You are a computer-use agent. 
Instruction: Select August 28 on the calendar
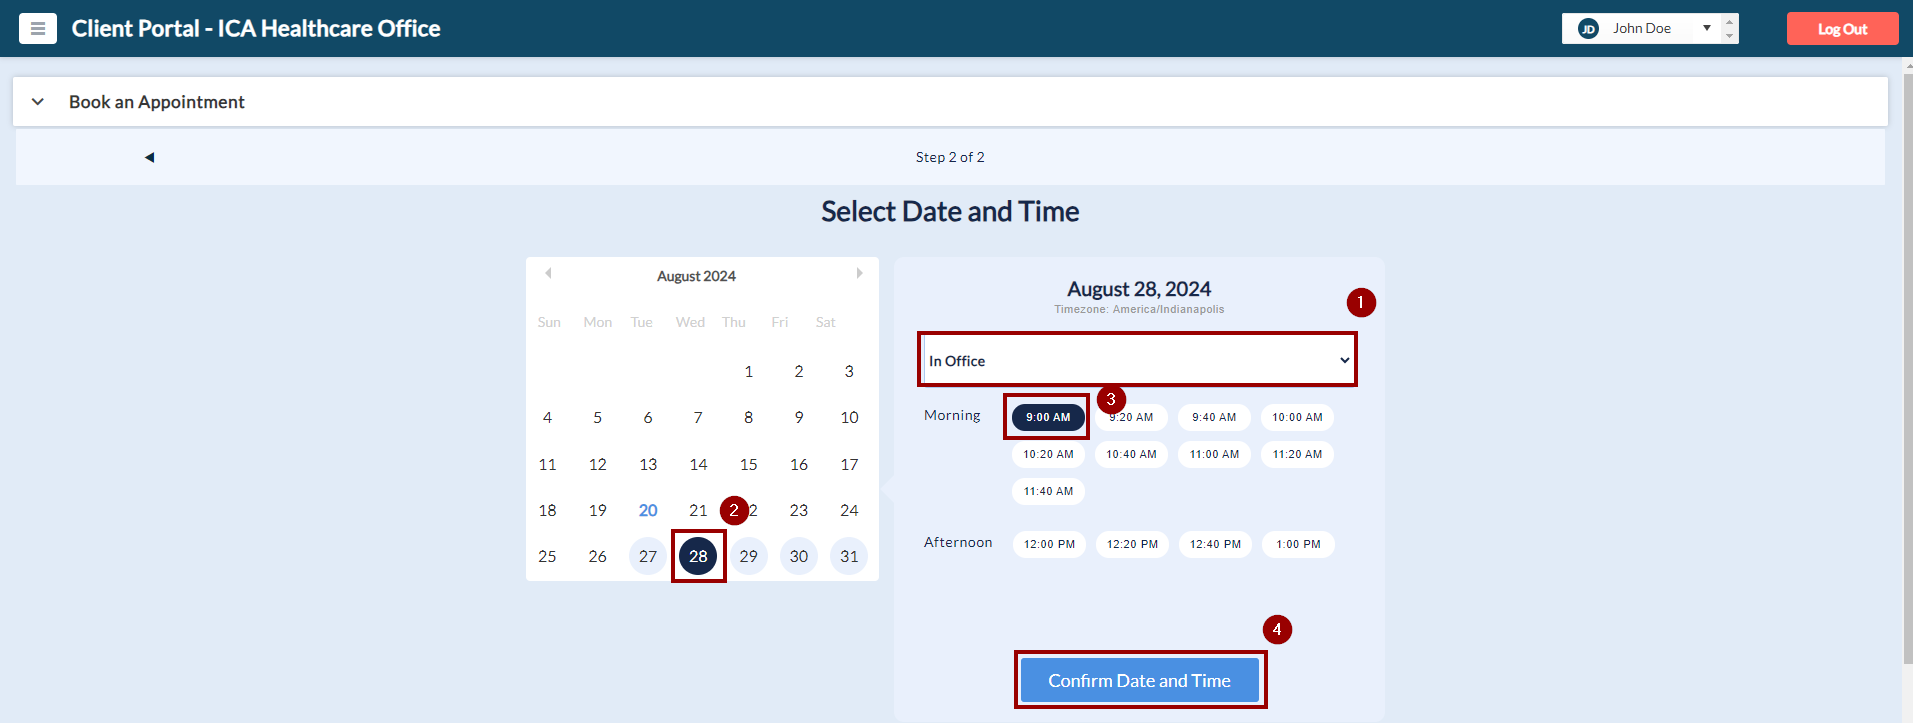(698, 557)
